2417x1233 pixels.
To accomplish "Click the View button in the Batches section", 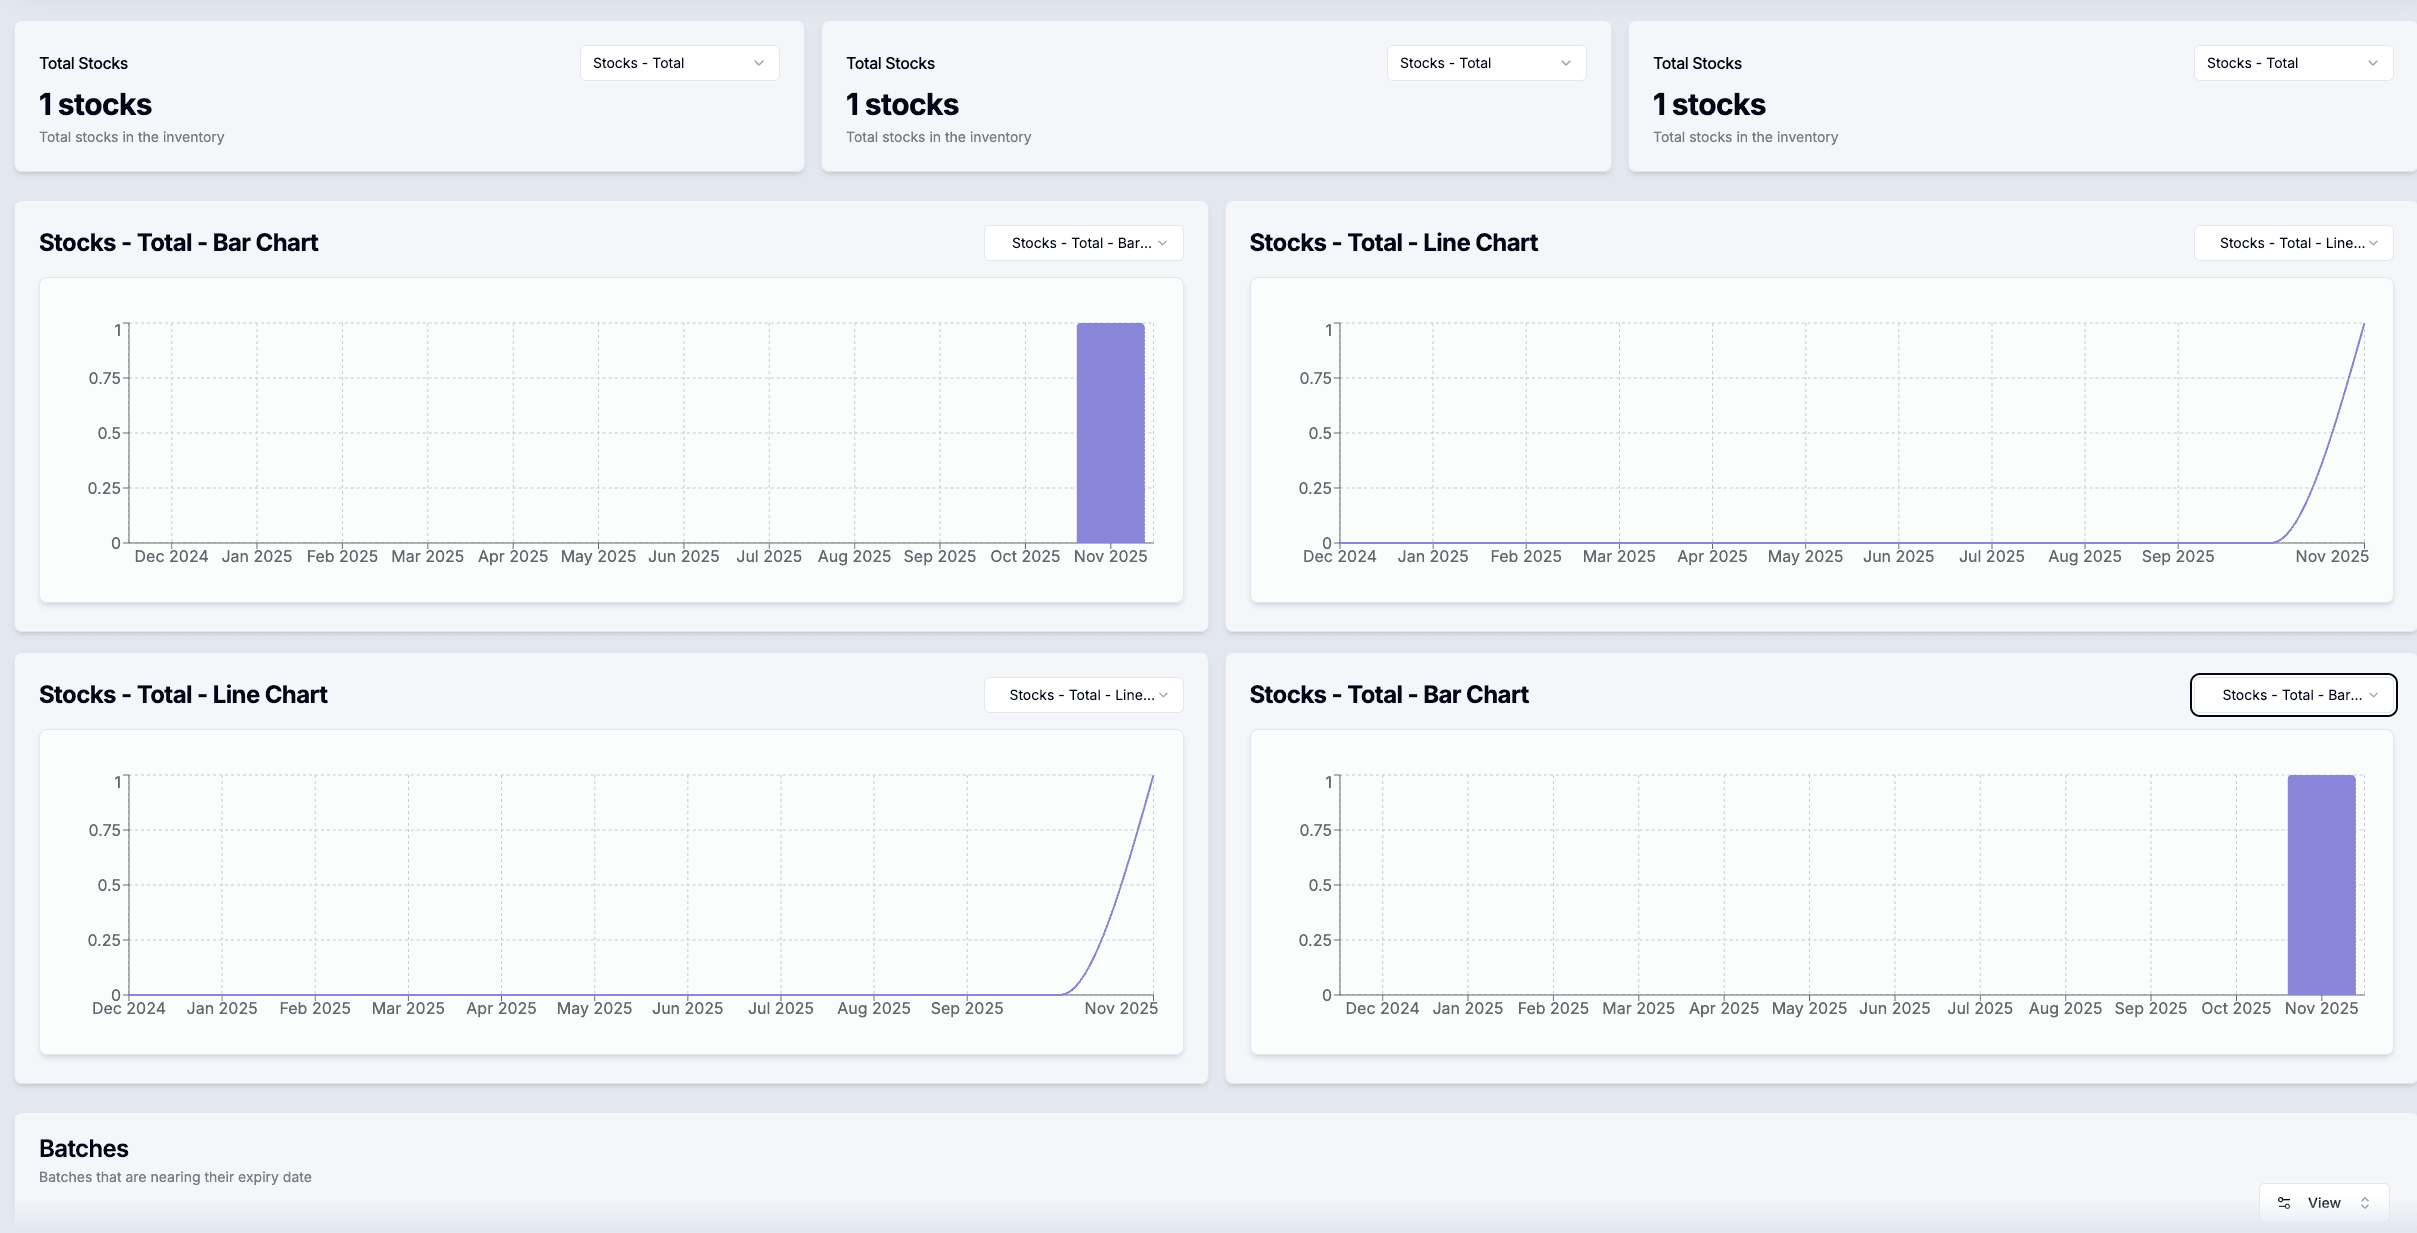I will click(2322, 1203).
